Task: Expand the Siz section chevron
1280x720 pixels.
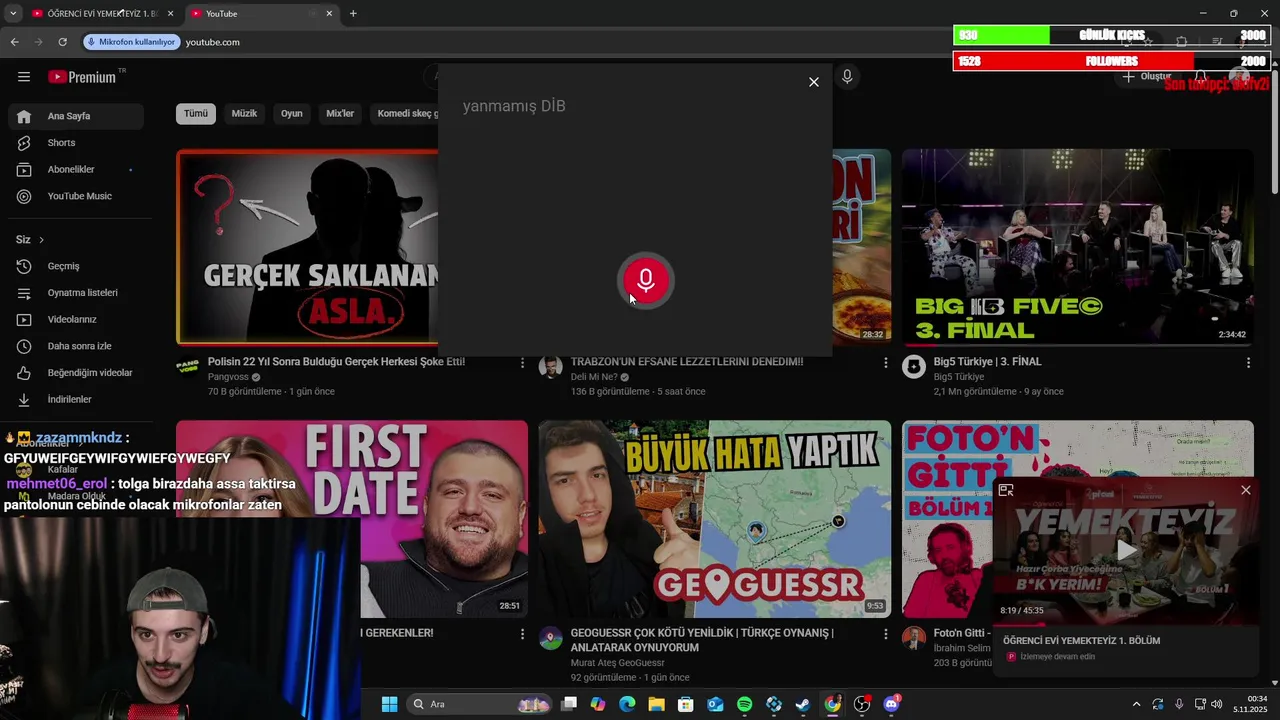Action: point(41,240)
